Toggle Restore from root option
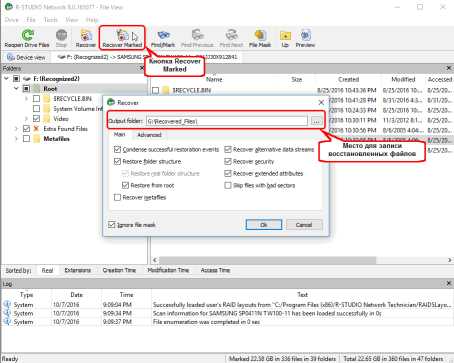This screenshot has height=363, width=454. click(x=125, y=185)
